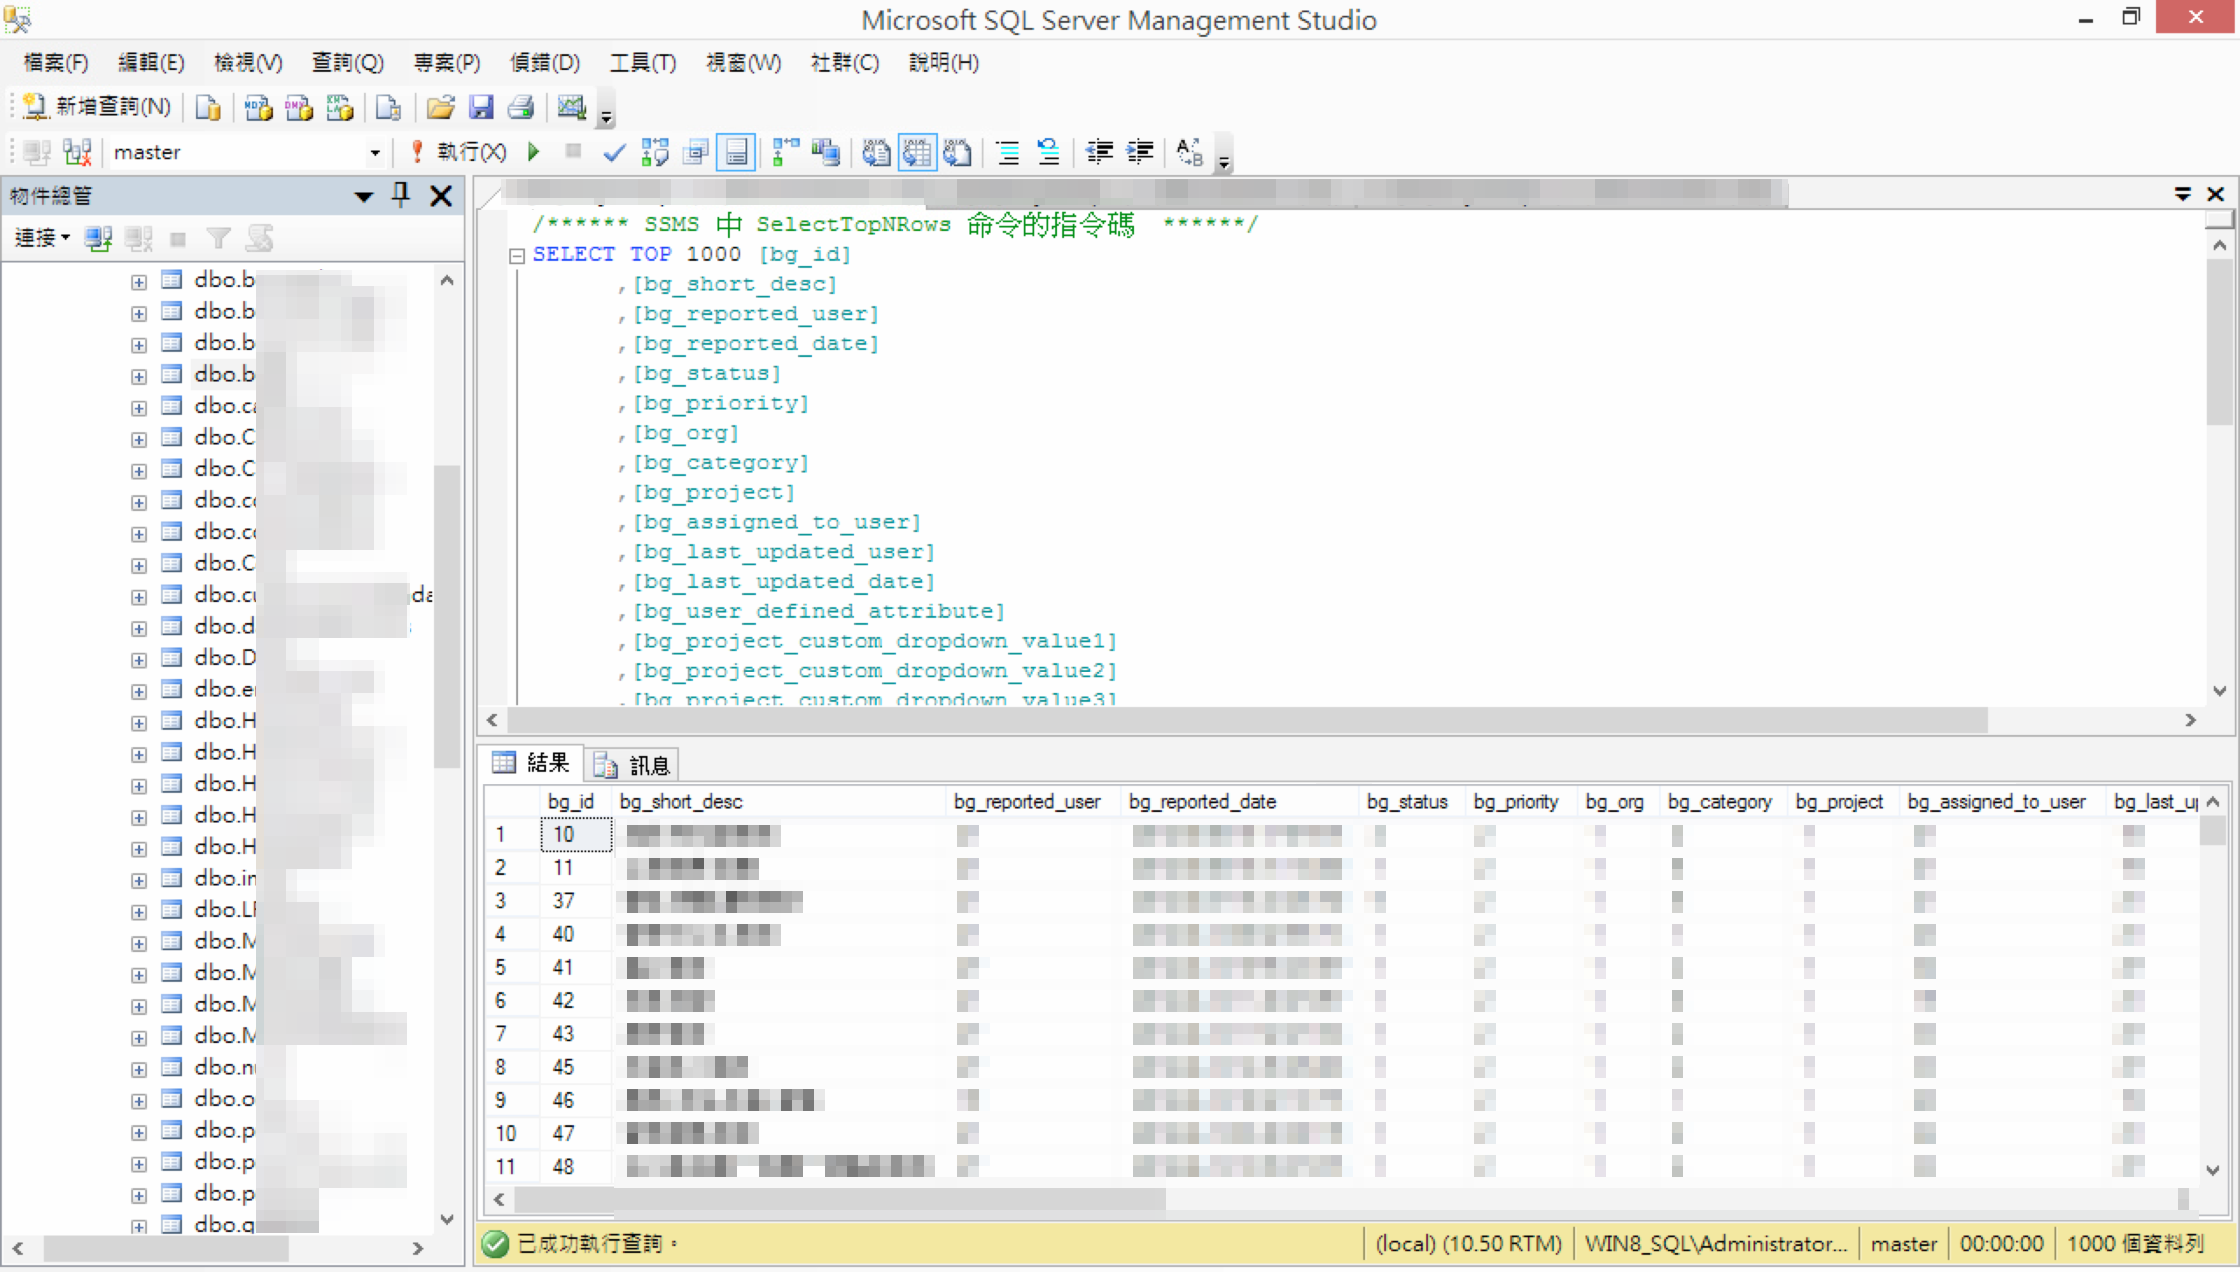Click the green Debug play icon
2240x1272 pixels.
(533, 152)
